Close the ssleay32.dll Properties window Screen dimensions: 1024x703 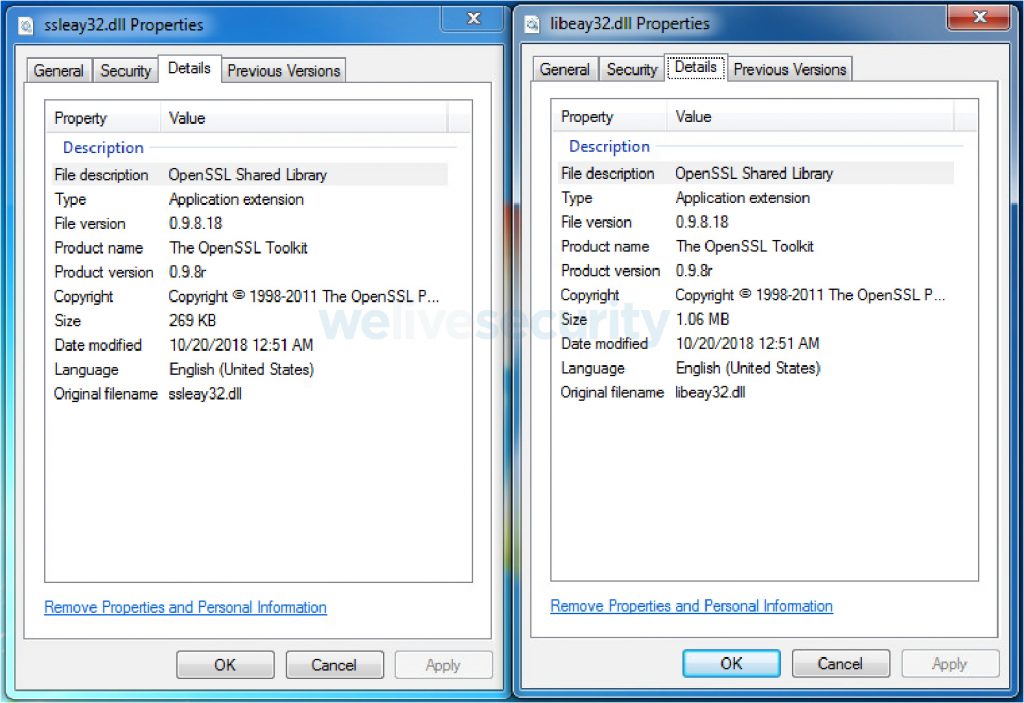[473, 19]
